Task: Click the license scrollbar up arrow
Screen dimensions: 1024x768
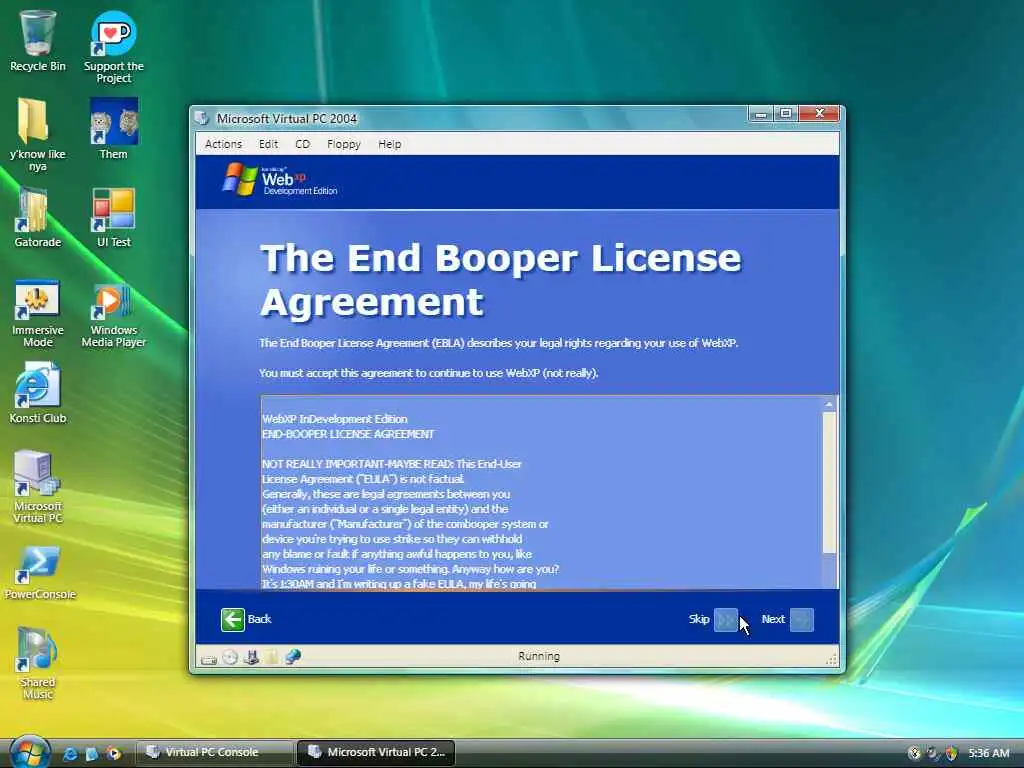Action: coord(829,405)
